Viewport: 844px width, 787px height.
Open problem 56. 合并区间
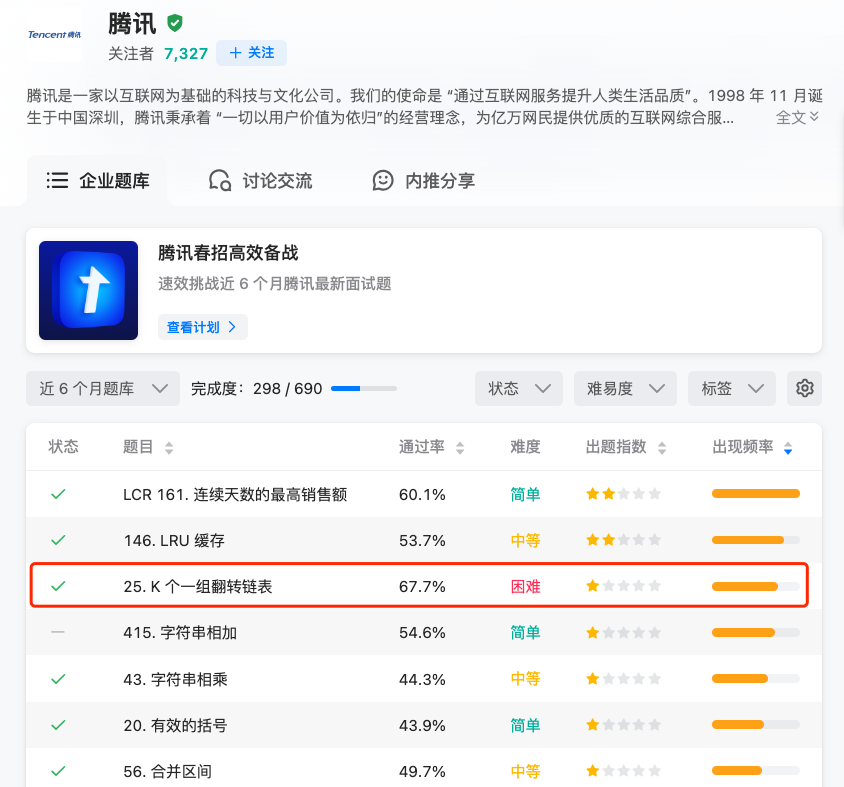coord(167,771)
